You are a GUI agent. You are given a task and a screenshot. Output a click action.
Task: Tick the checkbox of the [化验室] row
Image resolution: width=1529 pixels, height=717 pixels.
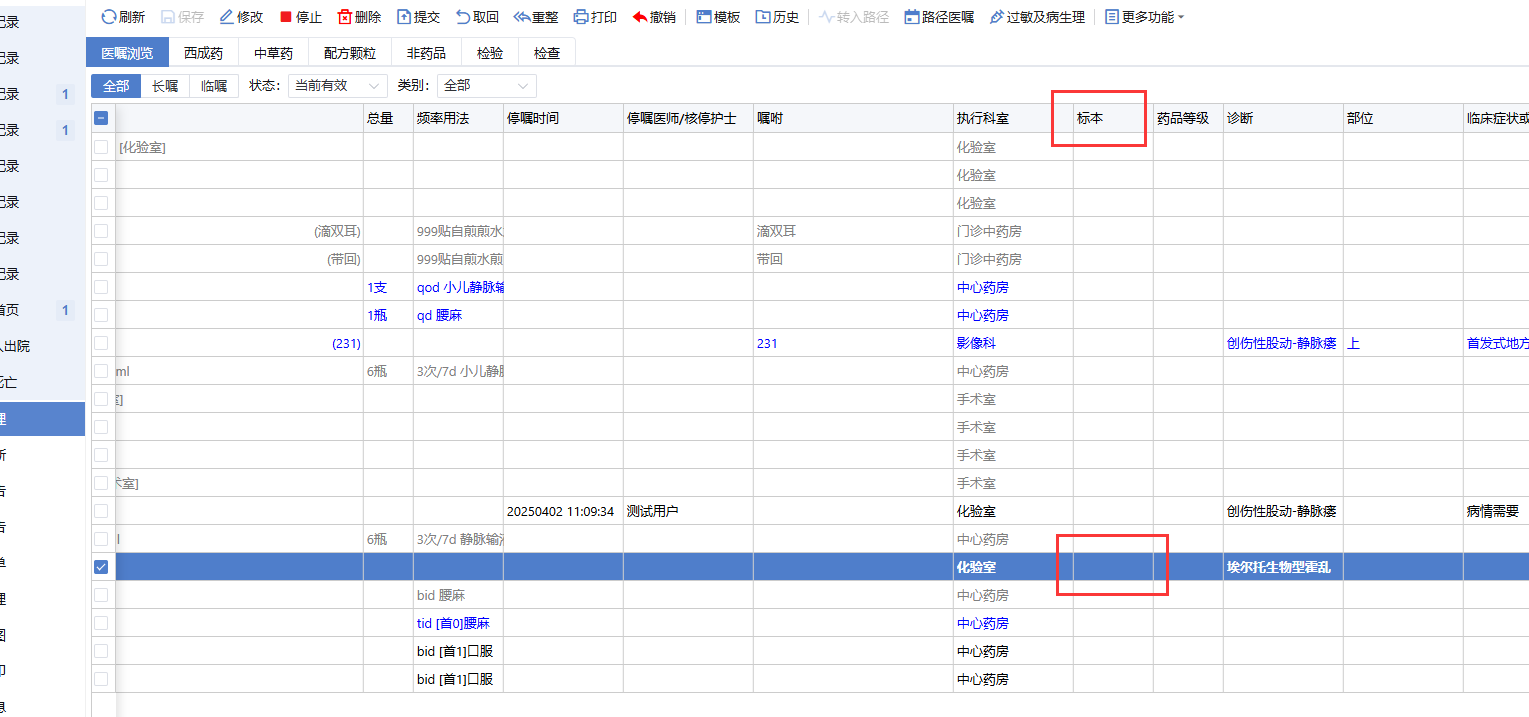(x=101, y=147)
